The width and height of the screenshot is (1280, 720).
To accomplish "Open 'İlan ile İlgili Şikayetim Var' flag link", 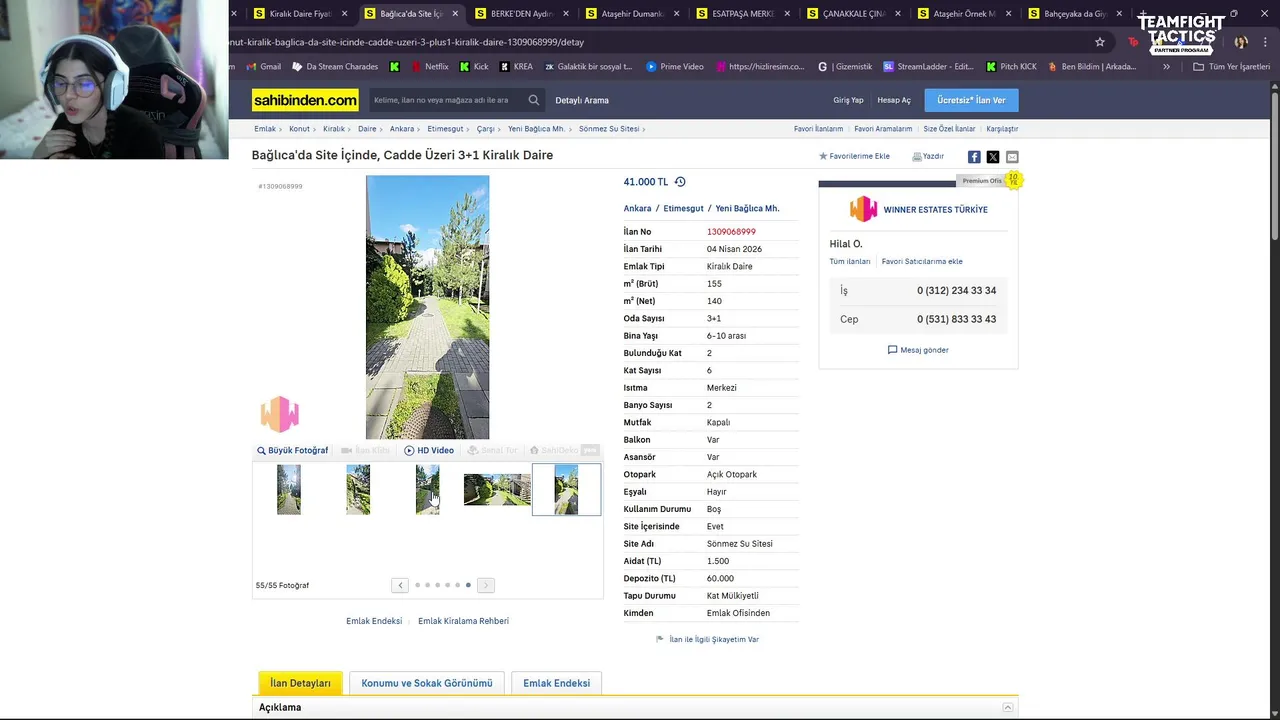I will 707,639.
